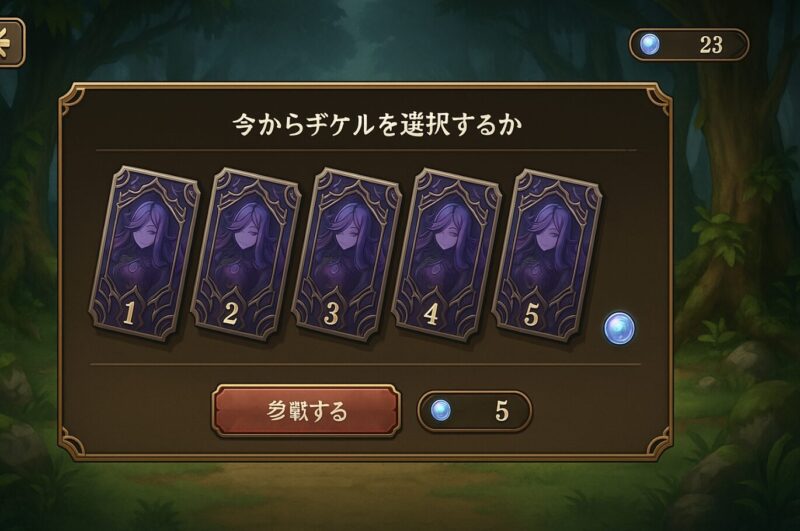Viewport: 800px width, 531px height.
Task: Pick the card labeled 2
Action: click(x=246, y=254)
